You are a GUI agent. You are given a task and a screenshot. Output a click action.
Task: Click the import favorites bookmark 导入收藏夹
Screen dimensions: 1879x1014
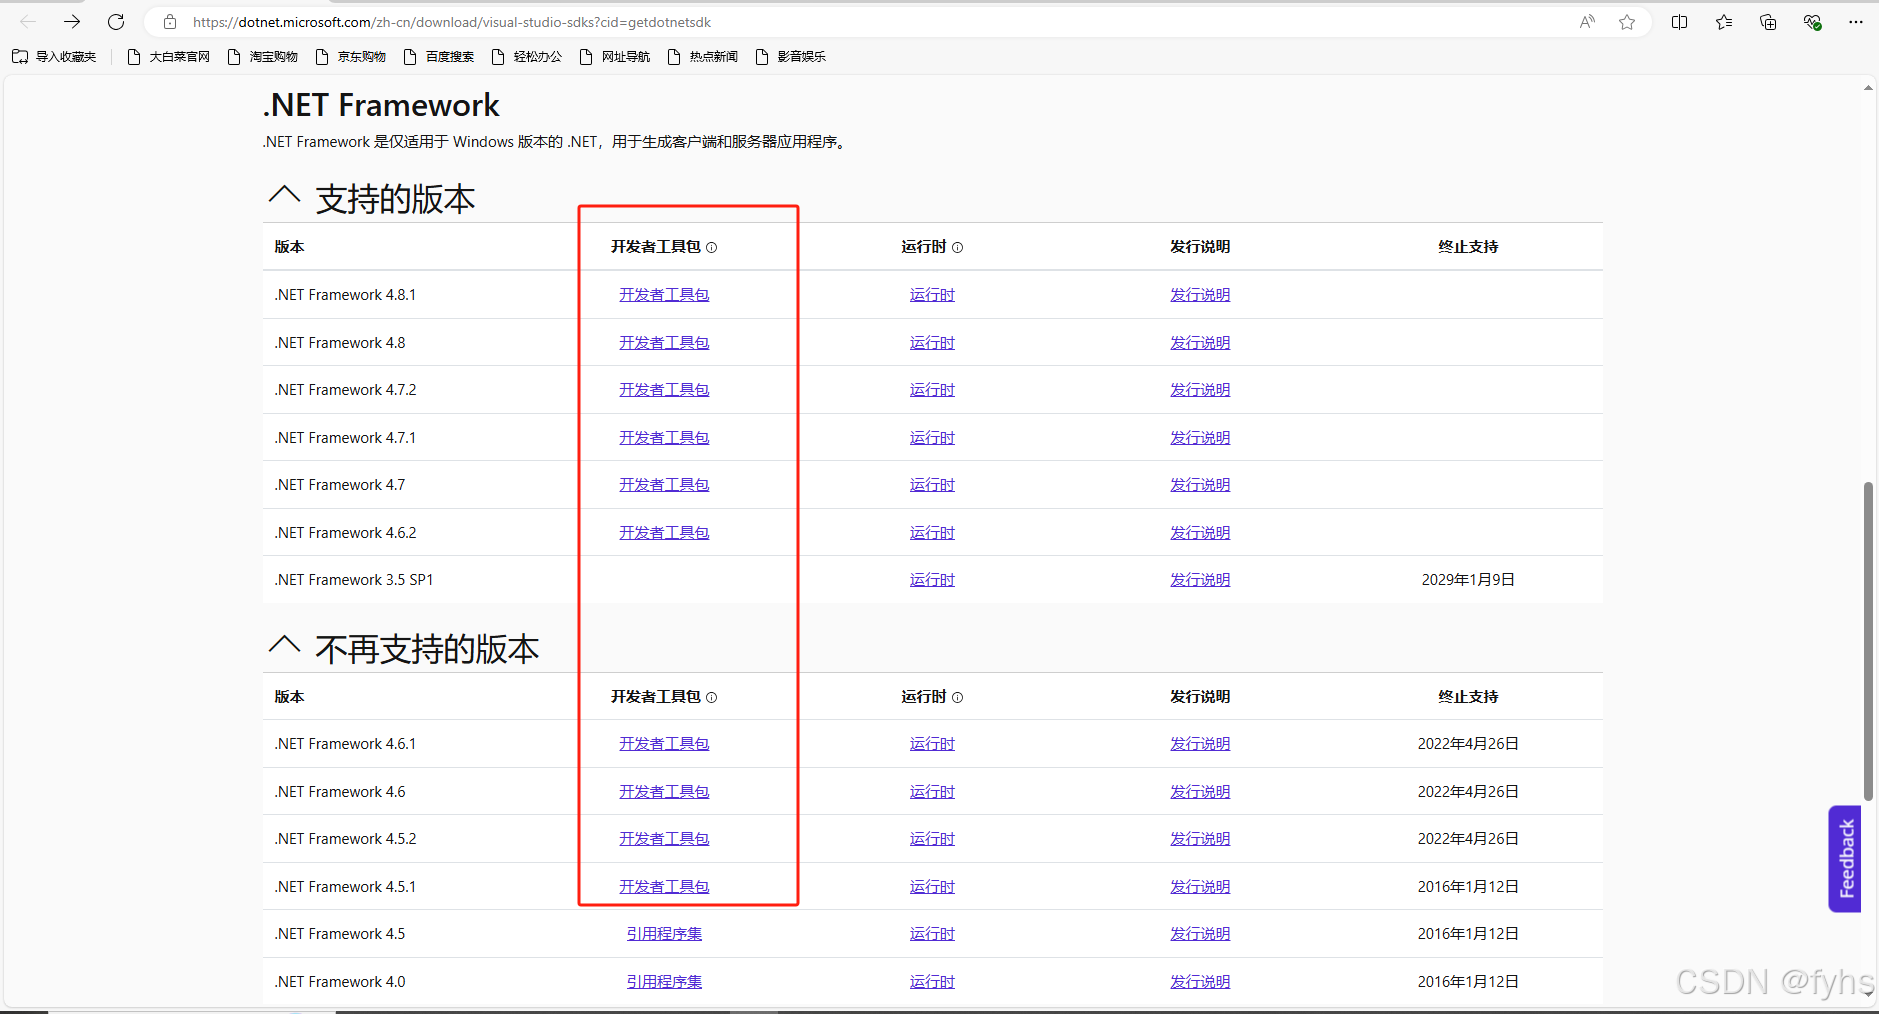(x=54, y=57)
